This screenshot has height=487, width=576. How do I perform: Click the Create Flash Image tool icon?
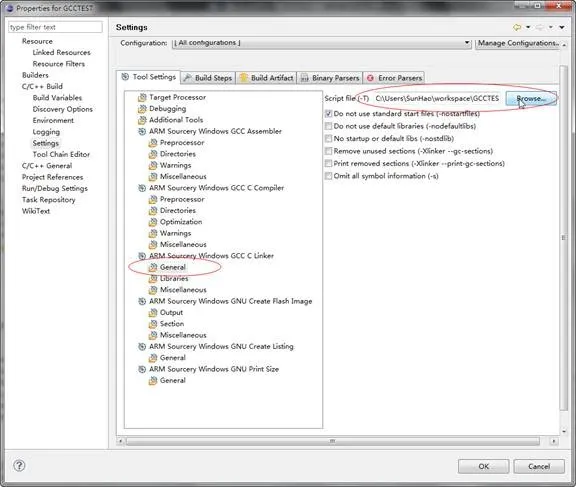pyautogui.click(x=142, y=302)
